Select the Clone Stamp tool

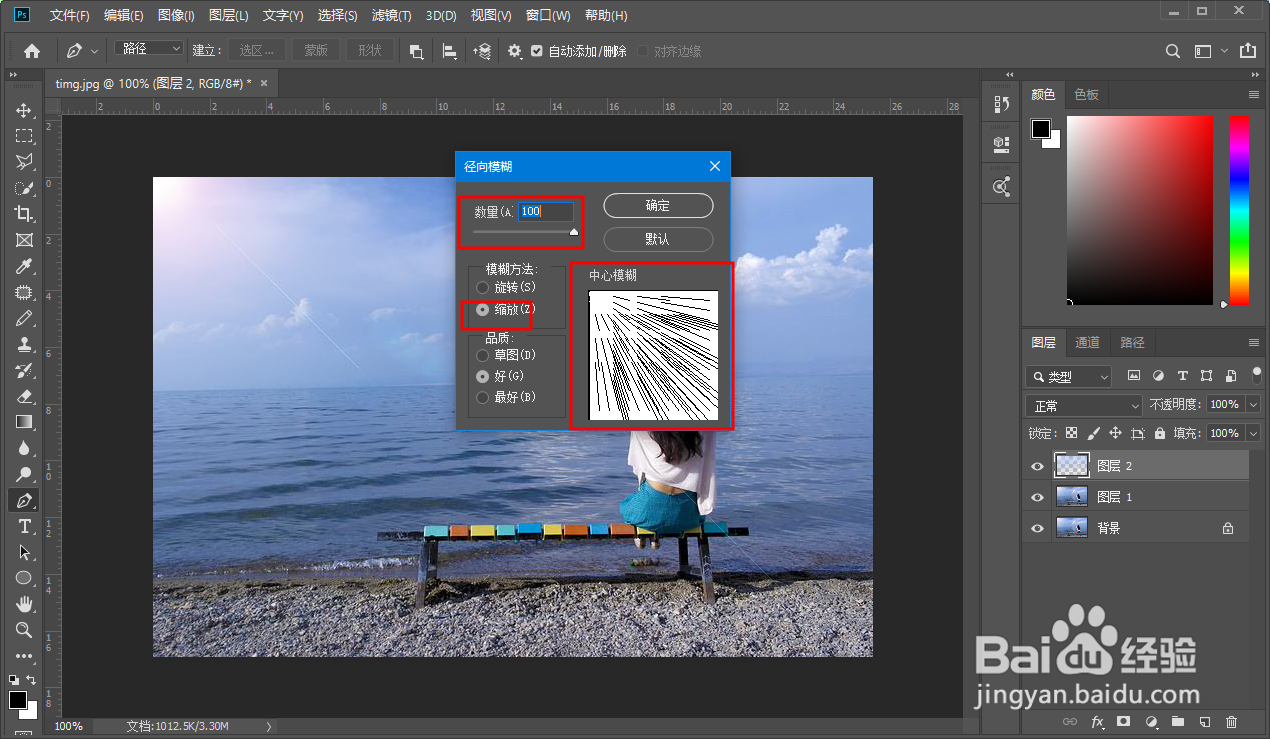(x=24, y=344)
